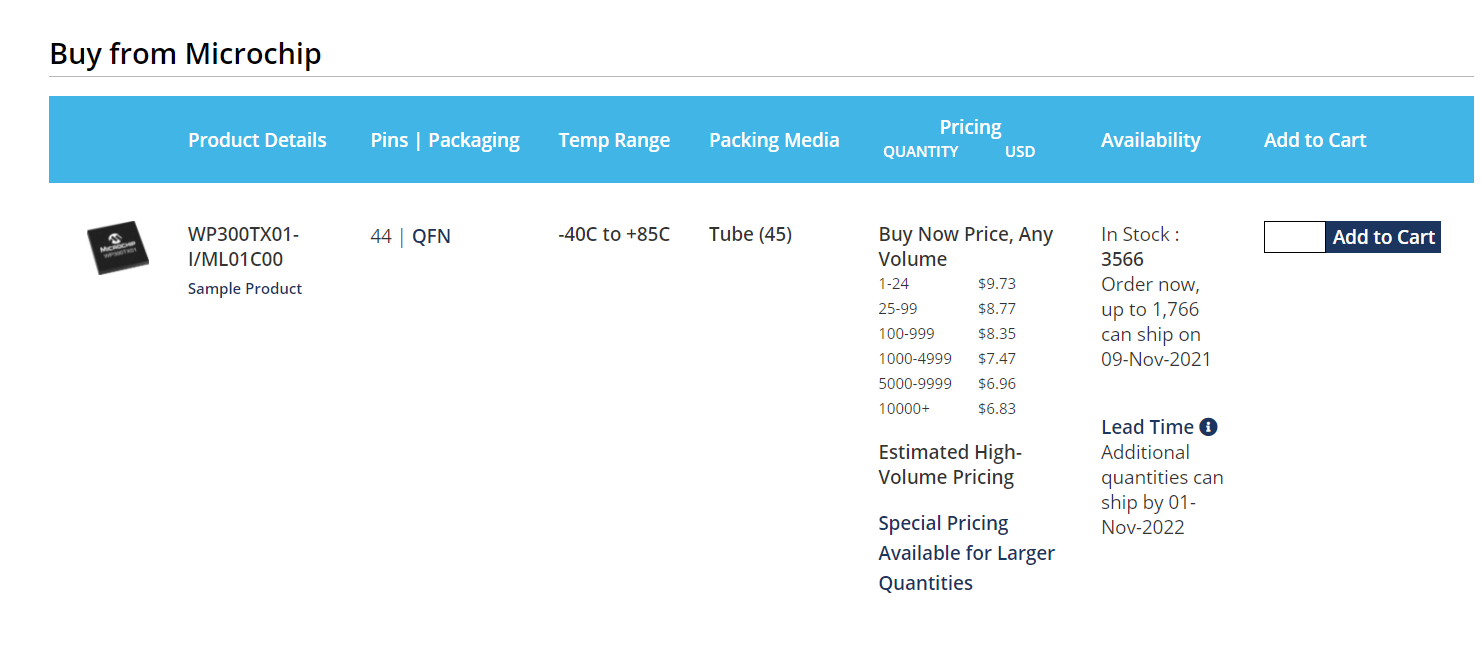Click the Lead Time info icon
The width and height of the screenshot is (1481, 662).
point(1208,427)
